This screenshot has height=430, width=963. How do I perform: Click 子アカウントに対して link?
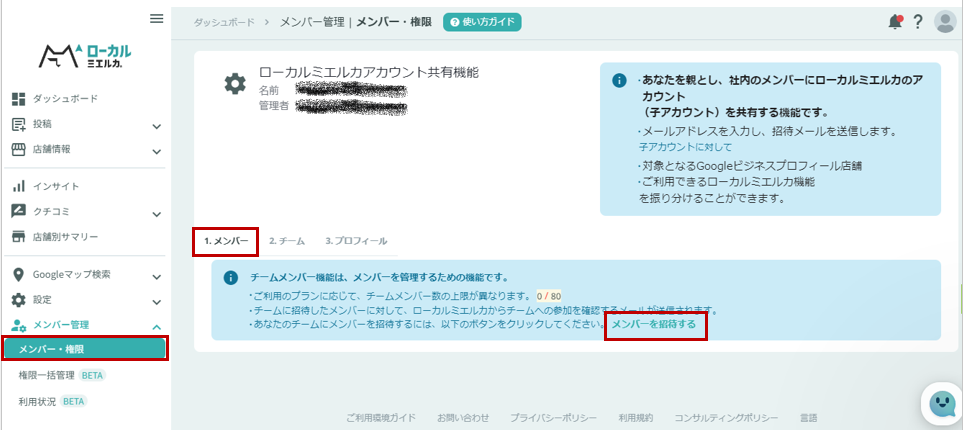pyautogui.click(x=685, y=147)
